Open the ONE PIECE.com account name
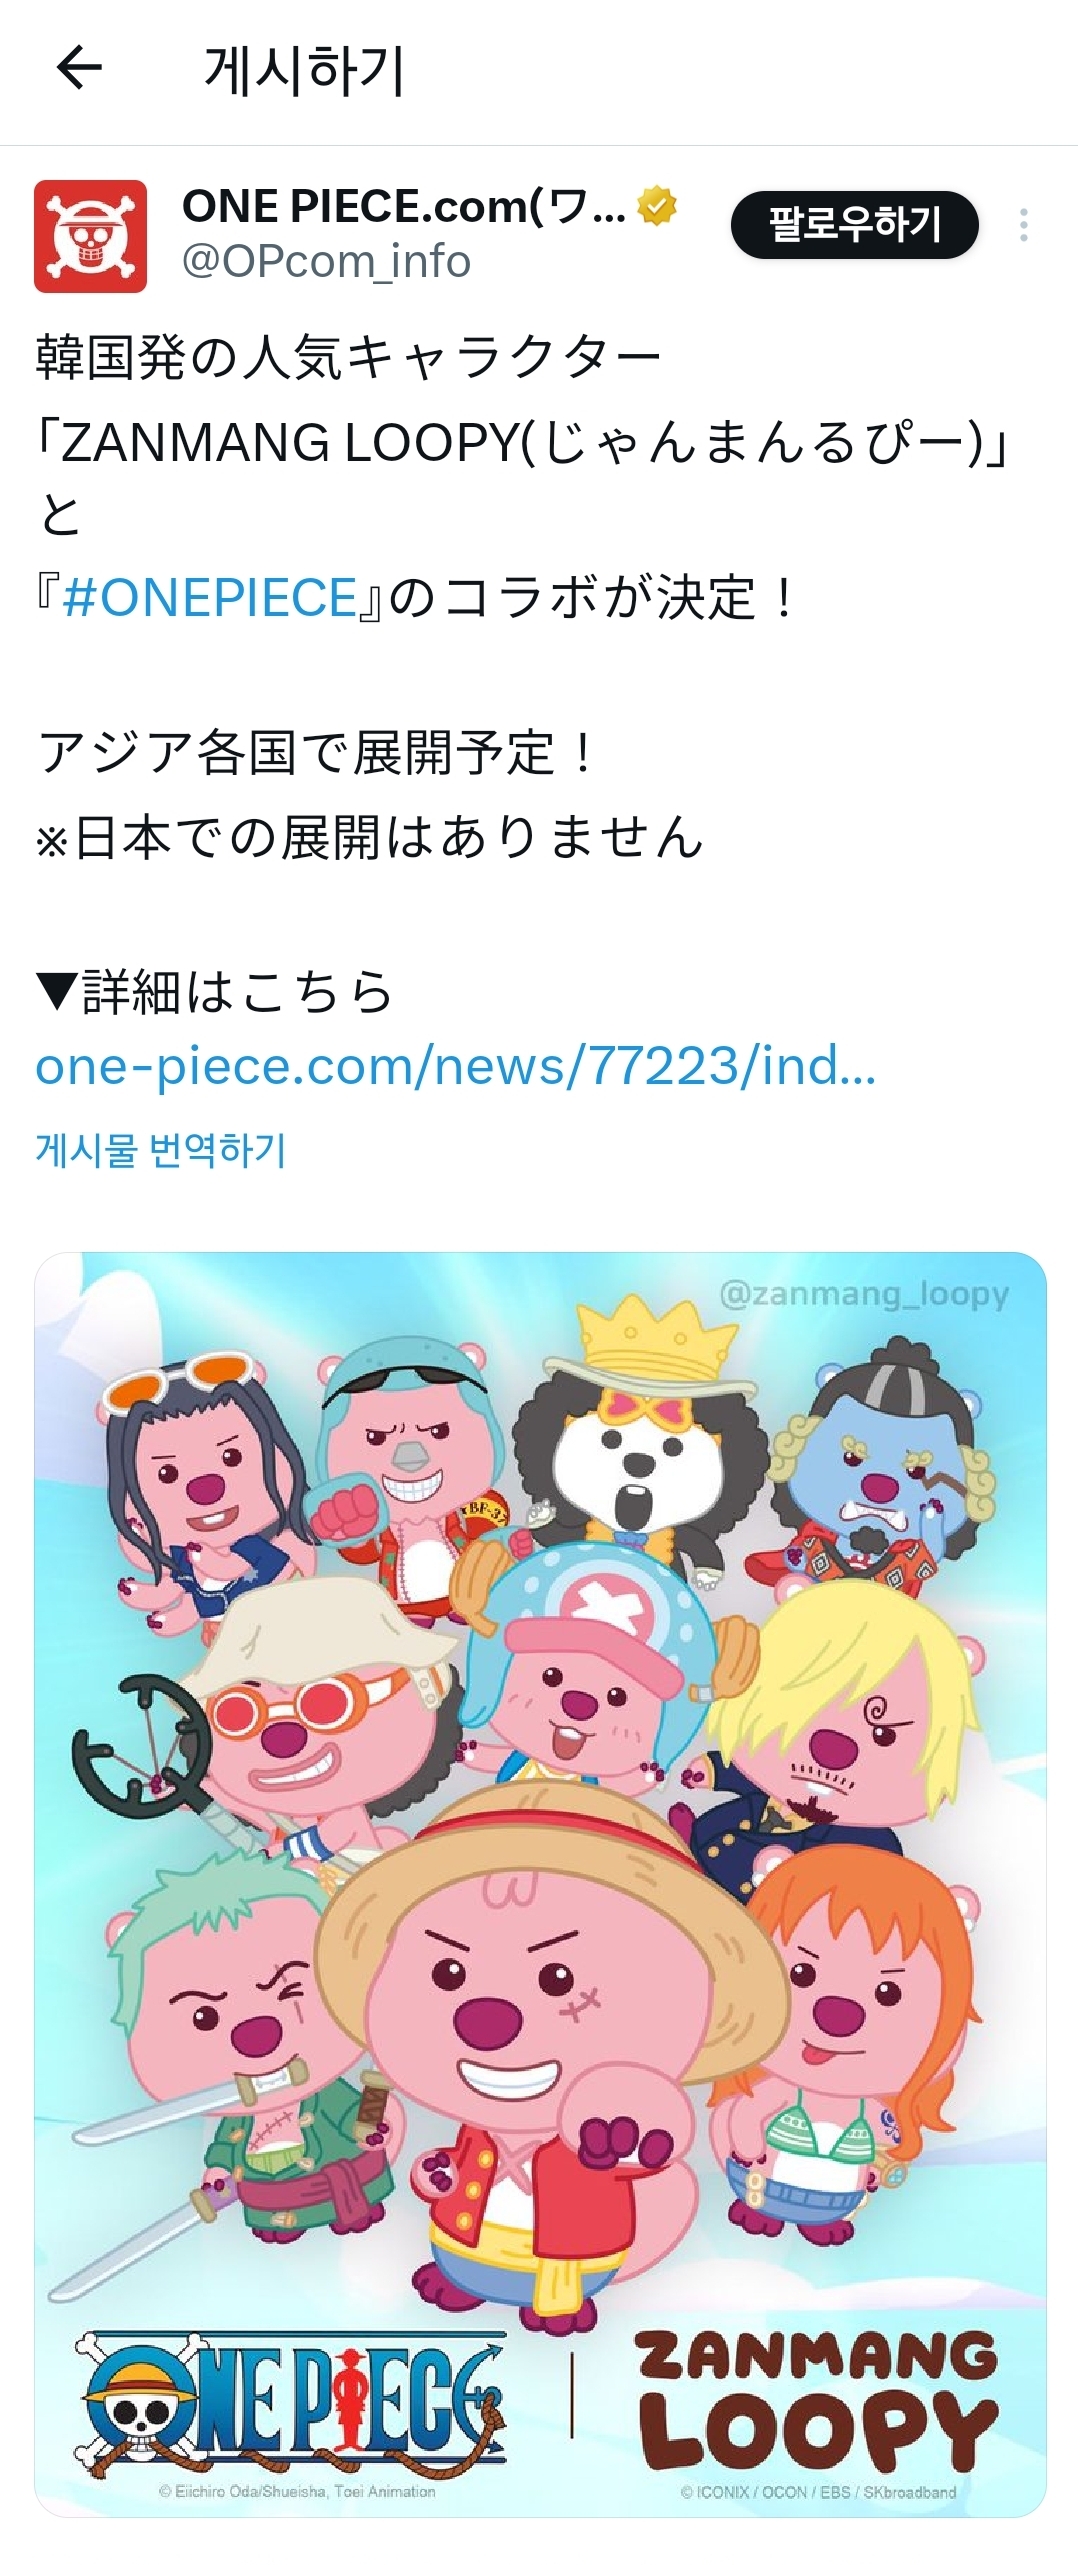This screenshot has height=2565, width=1078. point(404,206)
